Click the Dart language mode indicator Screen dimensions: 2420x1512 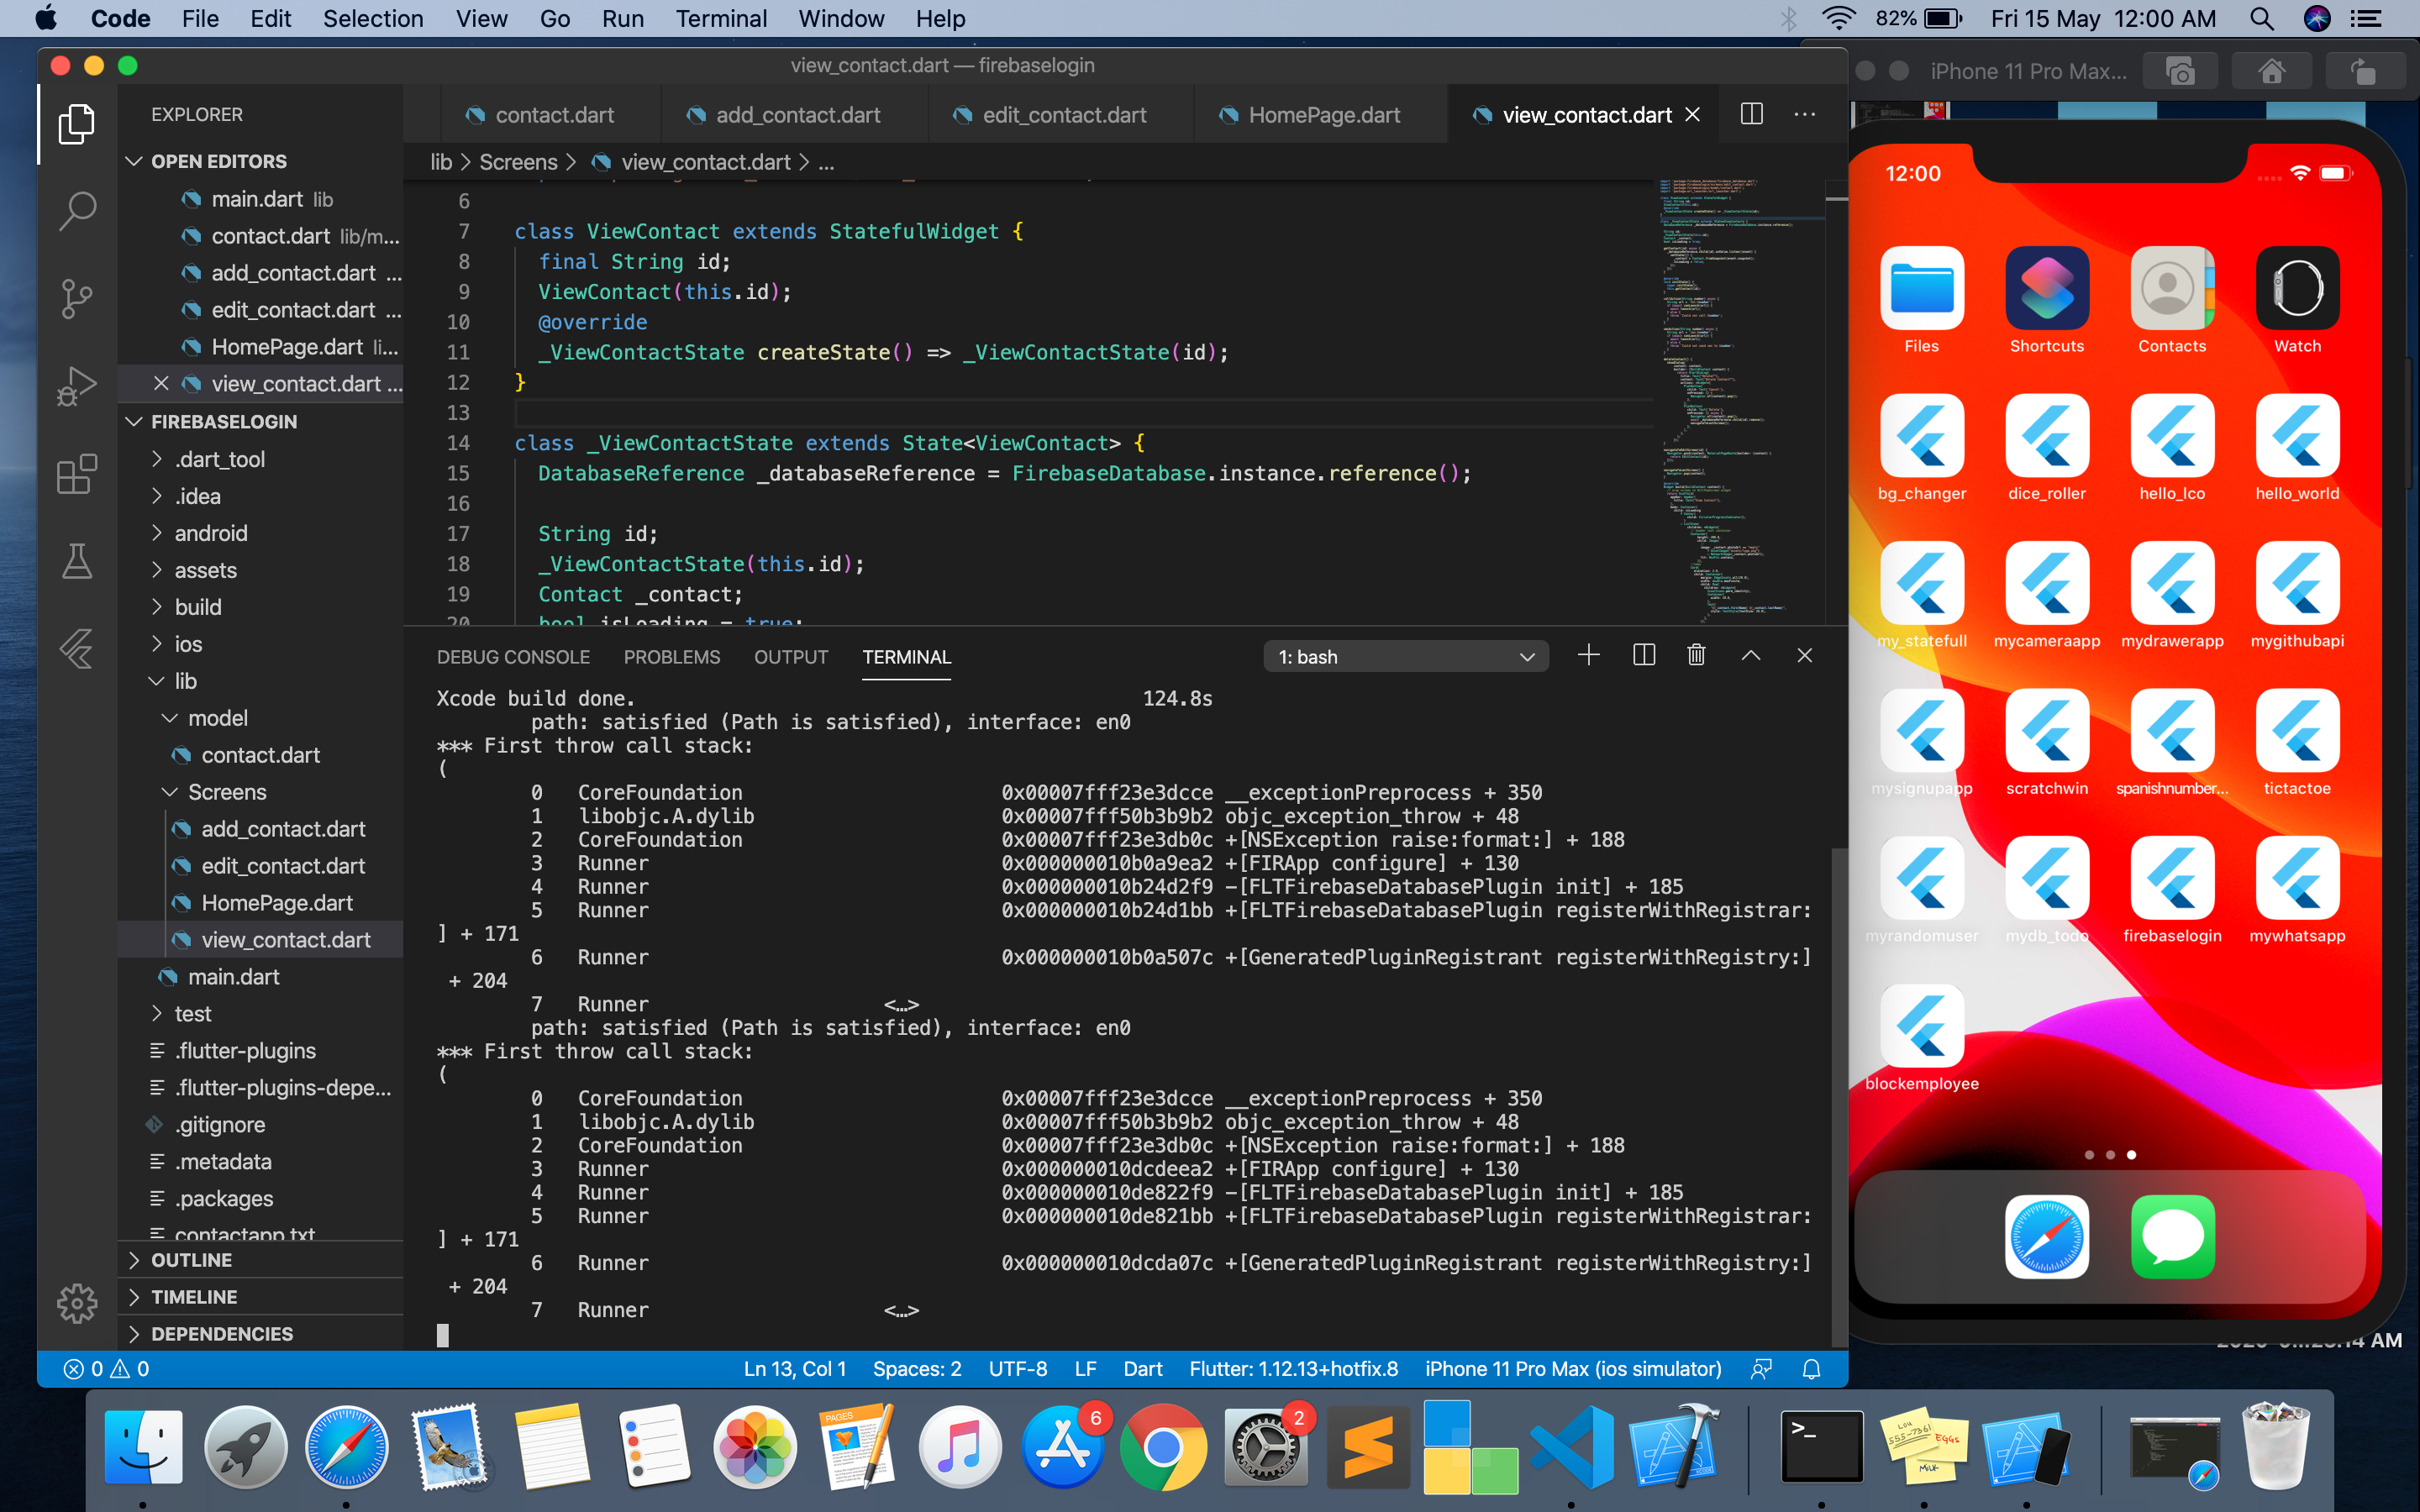coord(1142,1369)
